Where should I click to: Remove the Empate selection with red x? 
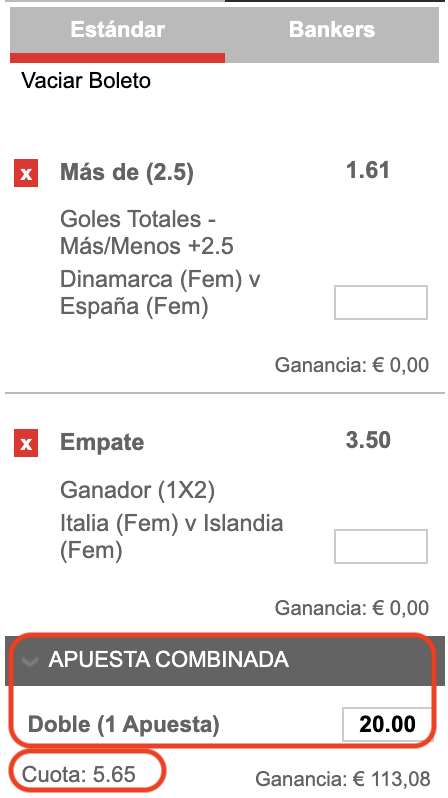[26, 443]
